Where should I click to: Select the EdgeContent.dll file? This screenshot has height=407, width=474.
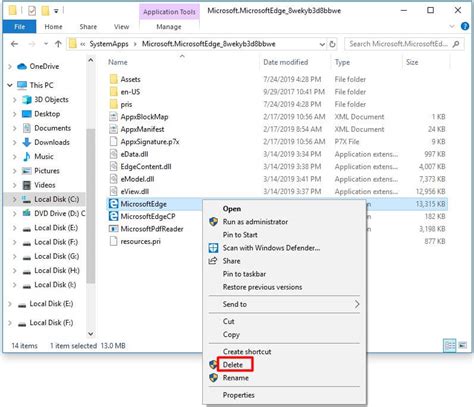pos(146,167)
